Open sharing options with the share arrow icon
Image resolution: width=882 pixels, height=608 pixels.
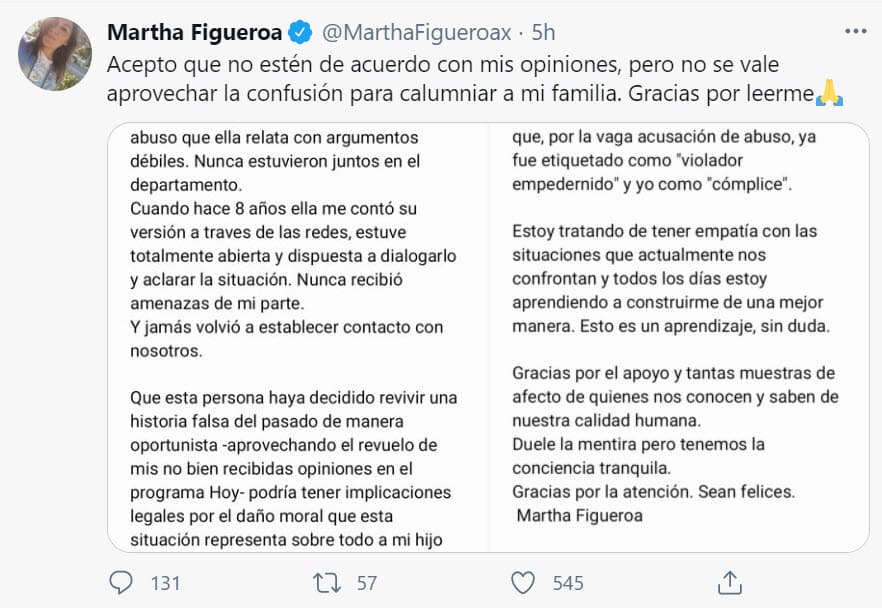731,582
